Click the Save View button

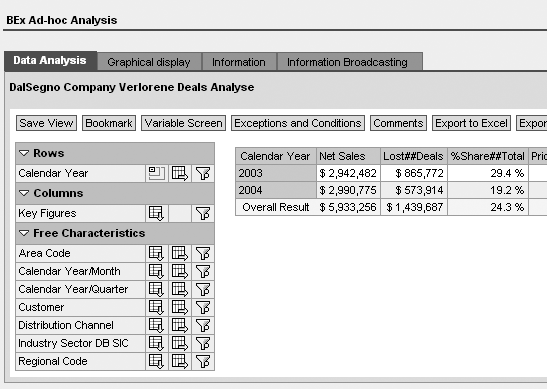pos(46,123)
